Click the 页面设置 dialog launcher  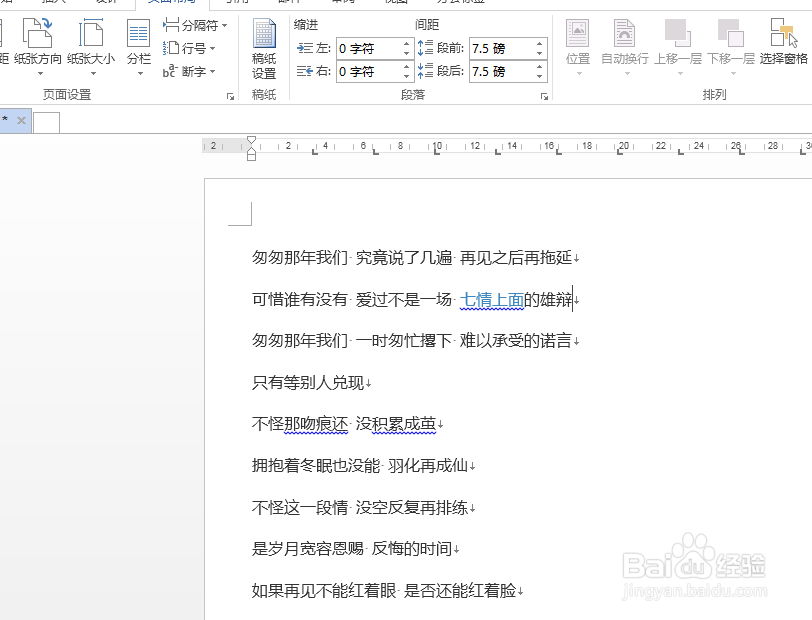tap(230, 96)
